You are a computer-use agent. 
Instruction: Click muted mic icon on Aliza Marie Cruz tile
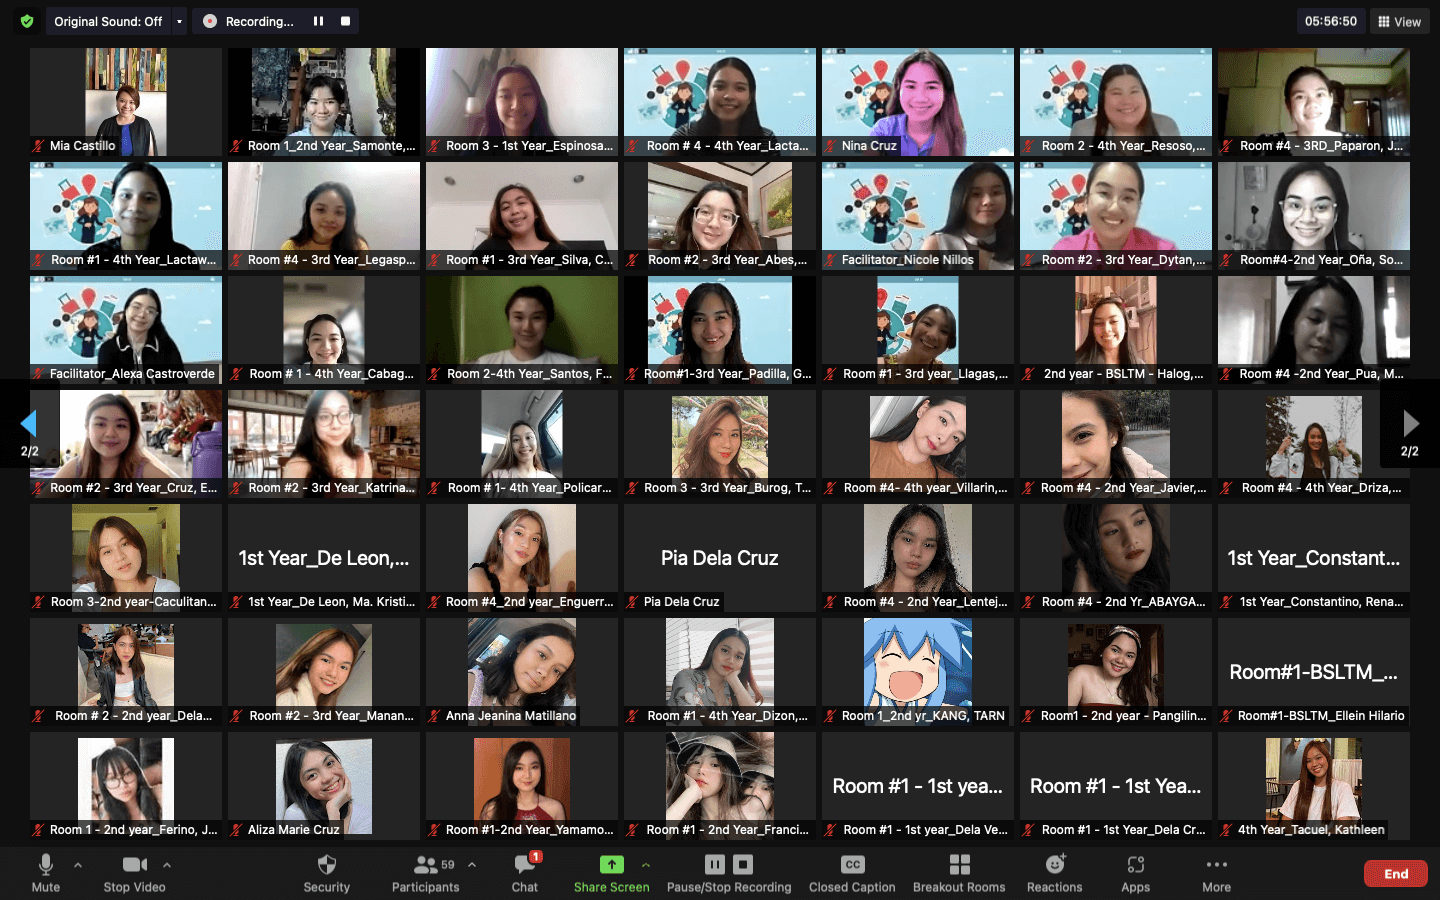pyautogui.click(x=237, y=830)
